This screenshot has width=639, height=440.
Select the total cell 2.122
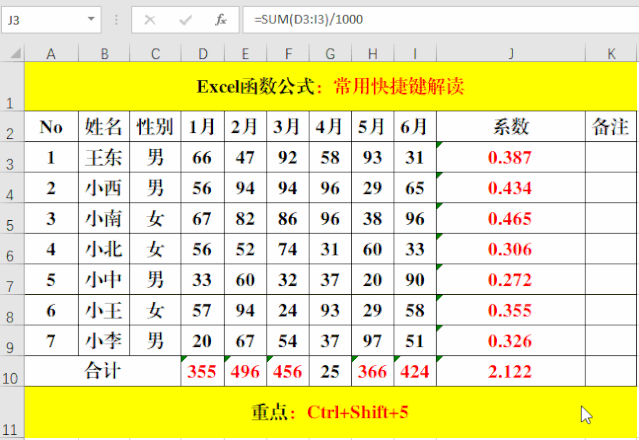511,371
